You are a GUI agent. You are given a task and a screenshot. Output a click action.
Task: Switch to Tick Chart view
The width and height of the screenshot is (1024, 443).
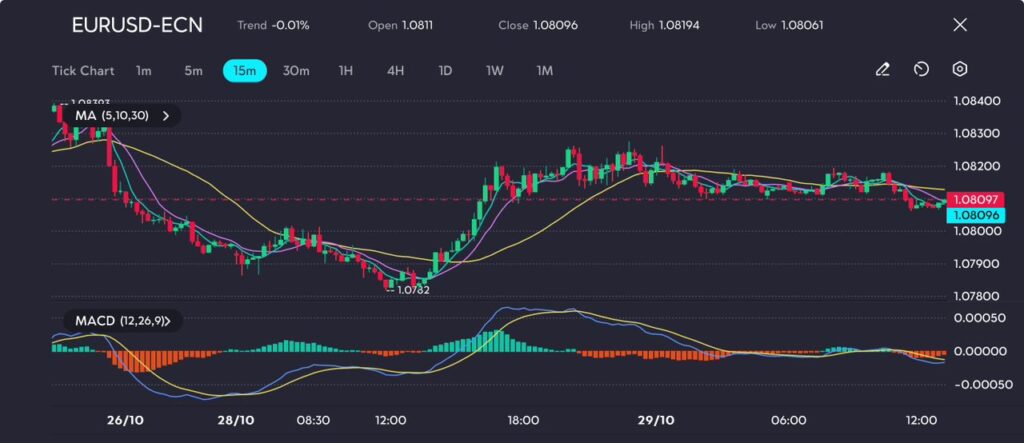click(x=82, y=71)
